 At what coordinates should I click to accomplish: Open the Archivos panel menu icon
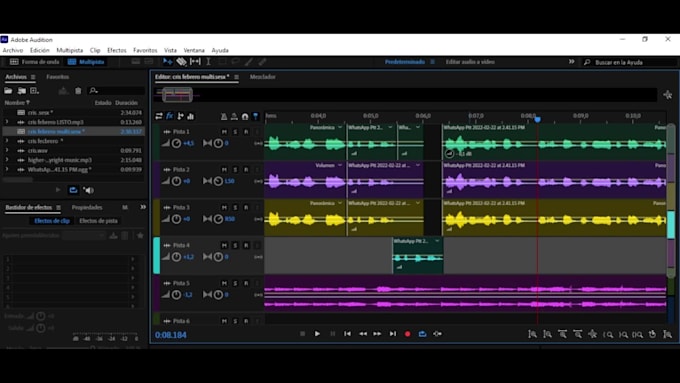click(x=33, y=77)
